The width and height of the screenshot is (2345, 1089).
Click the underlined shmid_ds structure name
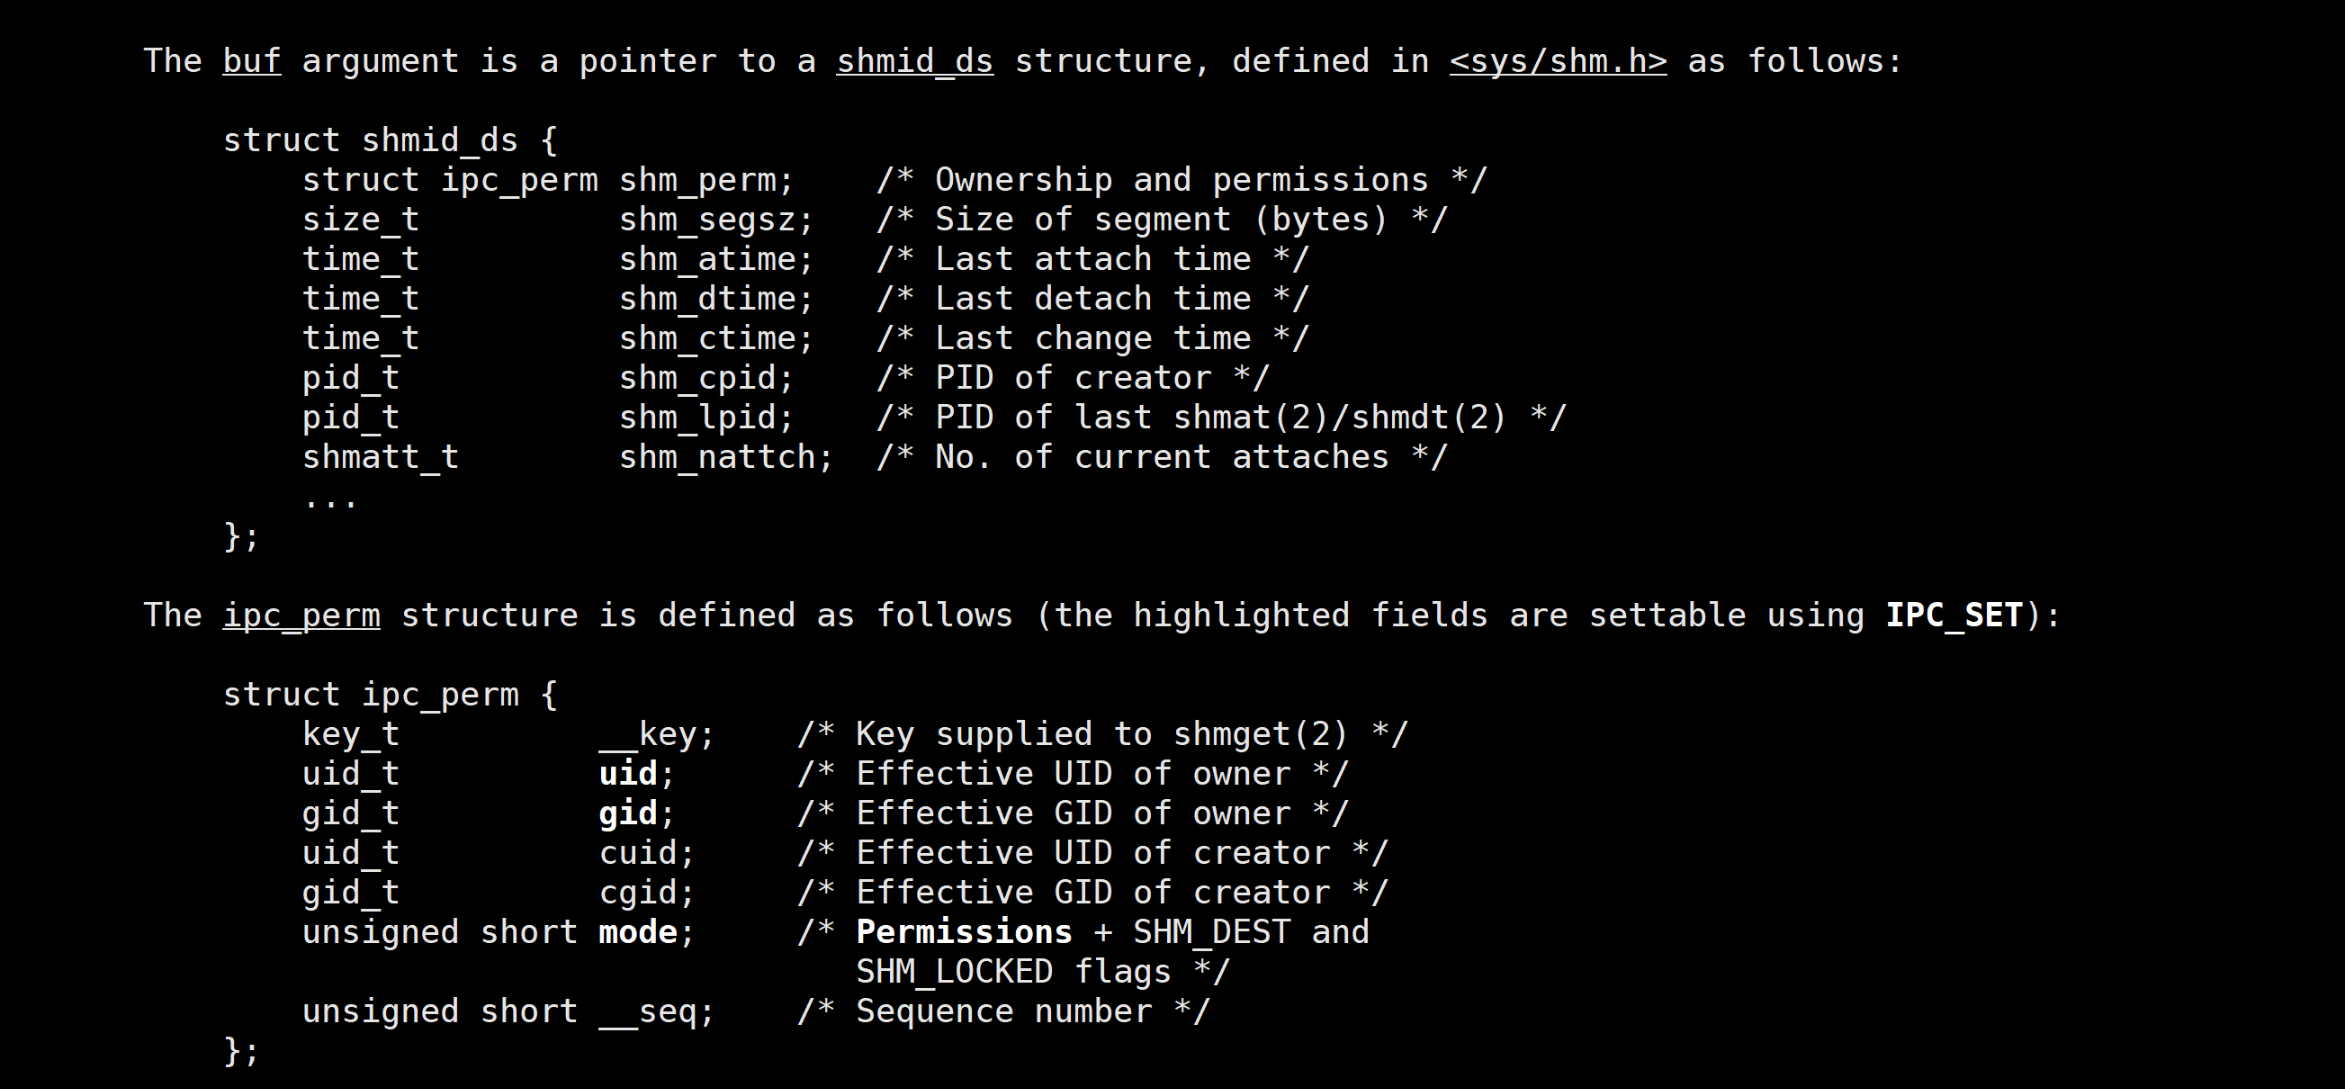coord(914,61)
